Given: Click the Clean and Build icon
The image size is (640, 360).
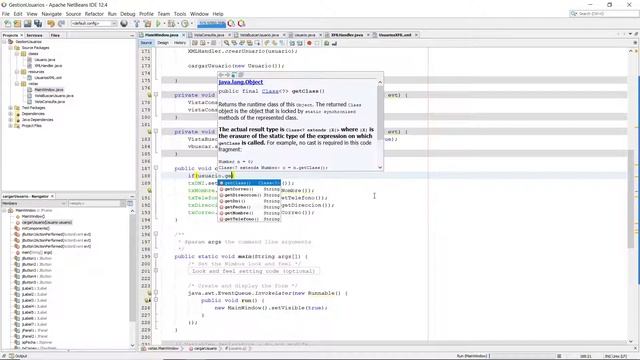Looking at the screenshot, I should 147,24.
